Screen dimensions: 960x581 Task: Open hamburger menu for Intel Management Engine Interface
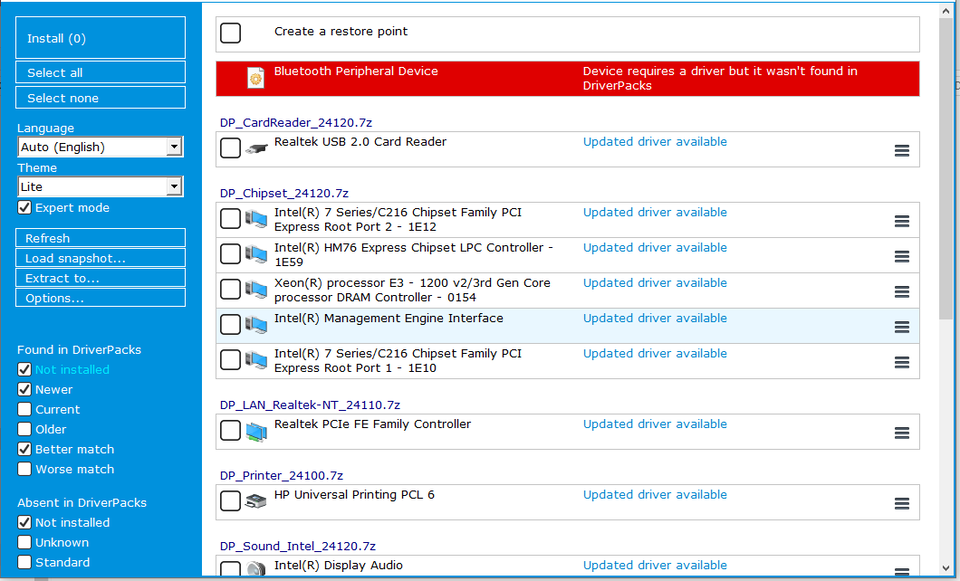pyautogui.click(x=901, y=327)
